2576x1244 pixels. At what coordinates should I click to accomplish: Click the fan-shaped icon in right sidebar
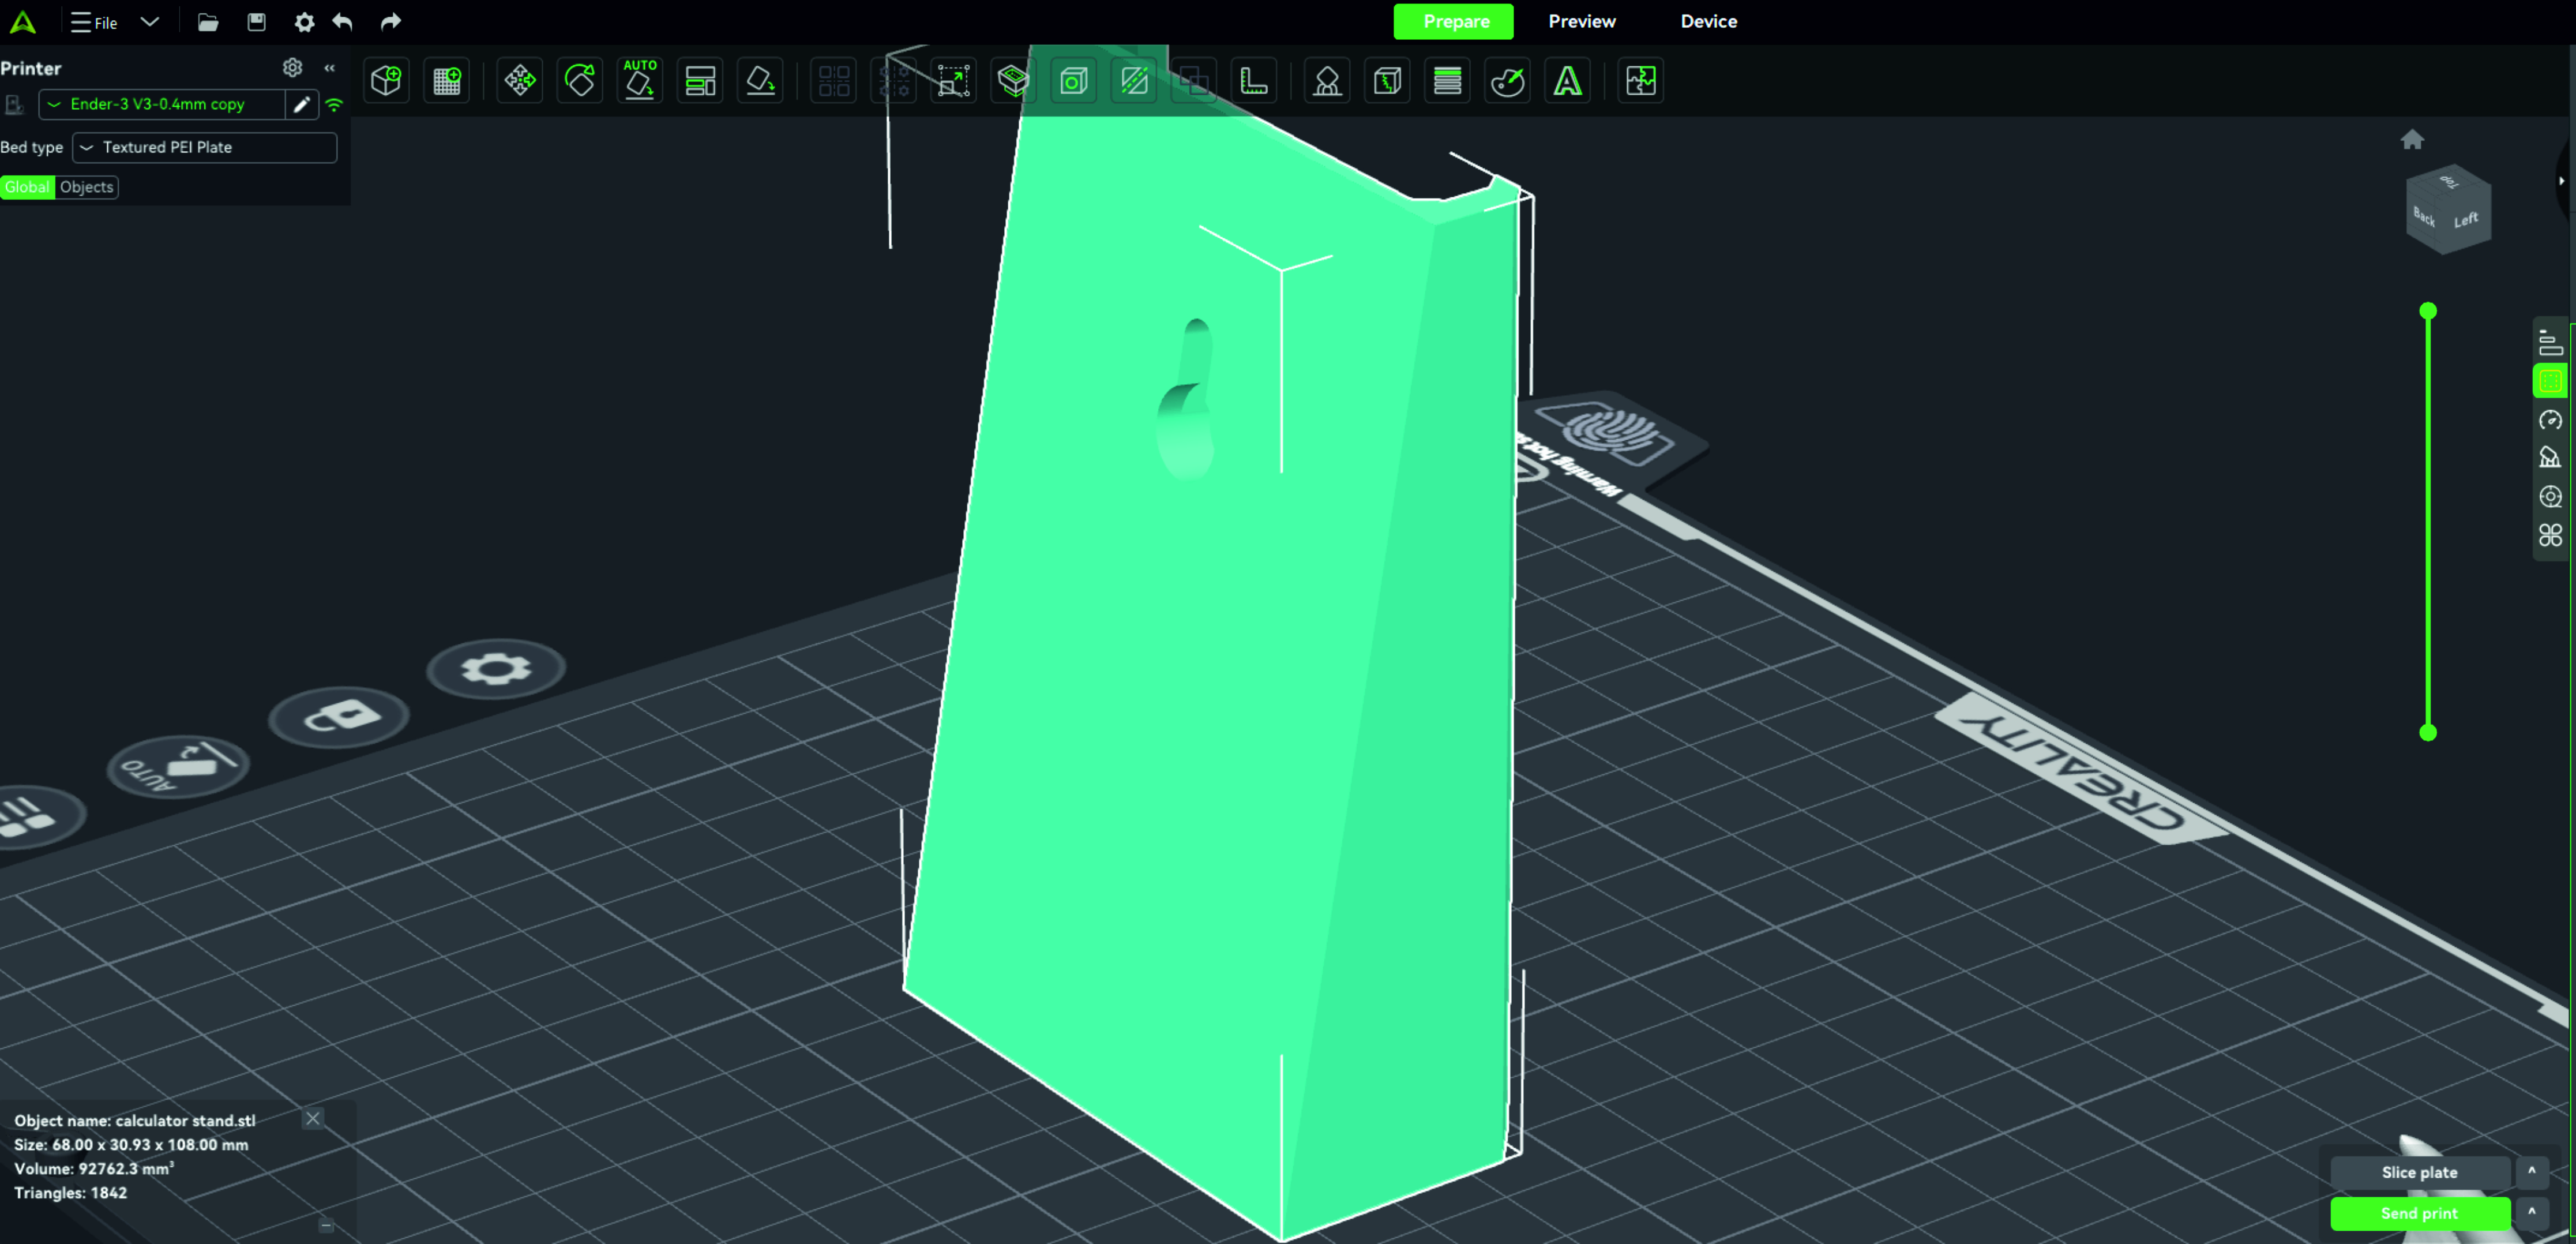pyautogui.click(x=2550, y=535)
